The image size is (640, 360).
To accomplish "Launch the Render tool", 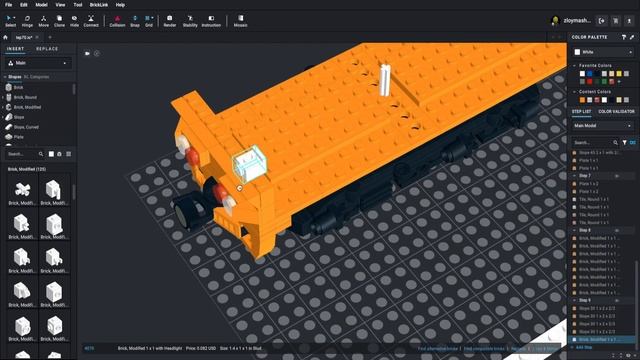I will click(169, 21).
